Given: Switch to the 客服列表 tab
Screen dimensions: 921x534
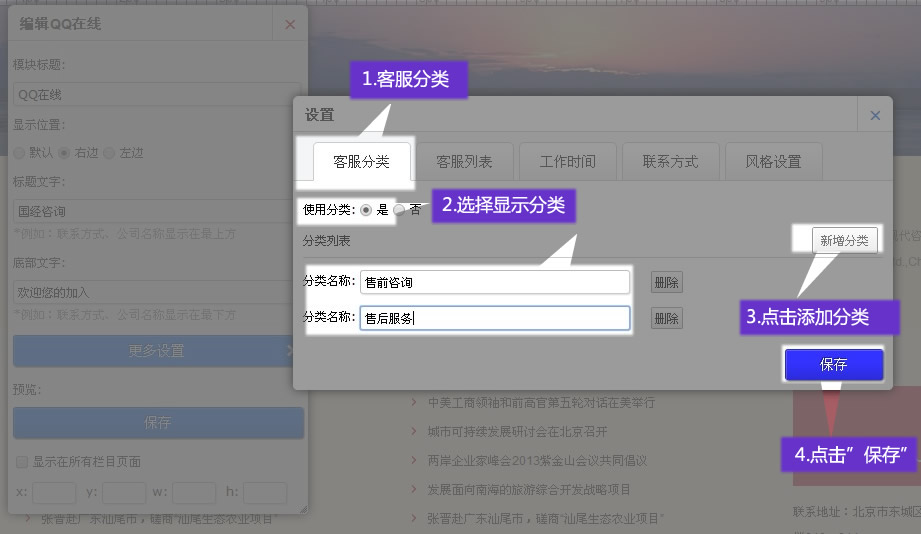Looking at the screenshot, I should tap(464, 161).
